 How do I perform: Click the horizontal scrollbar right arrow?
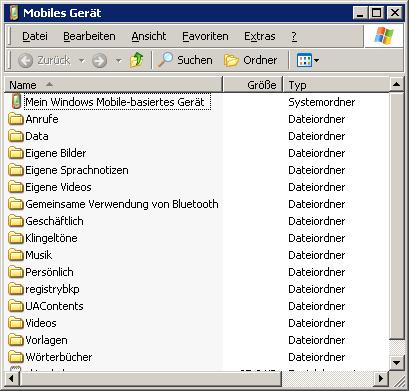381,378
